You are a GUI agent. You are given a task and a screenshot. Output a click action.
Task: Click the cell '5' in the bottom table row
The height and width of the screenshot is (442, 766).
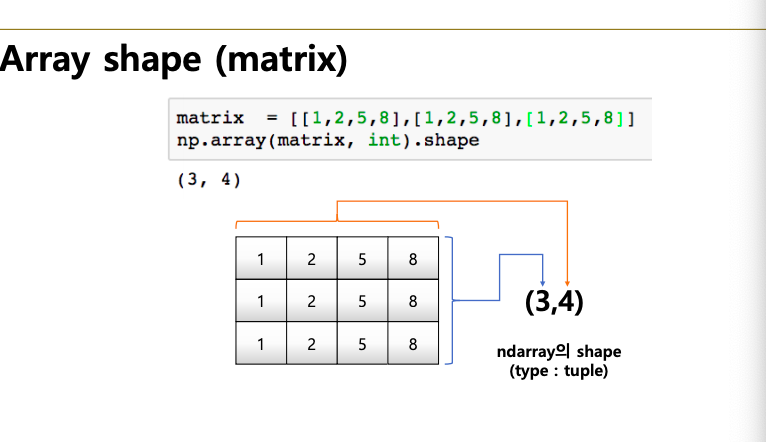362,343
